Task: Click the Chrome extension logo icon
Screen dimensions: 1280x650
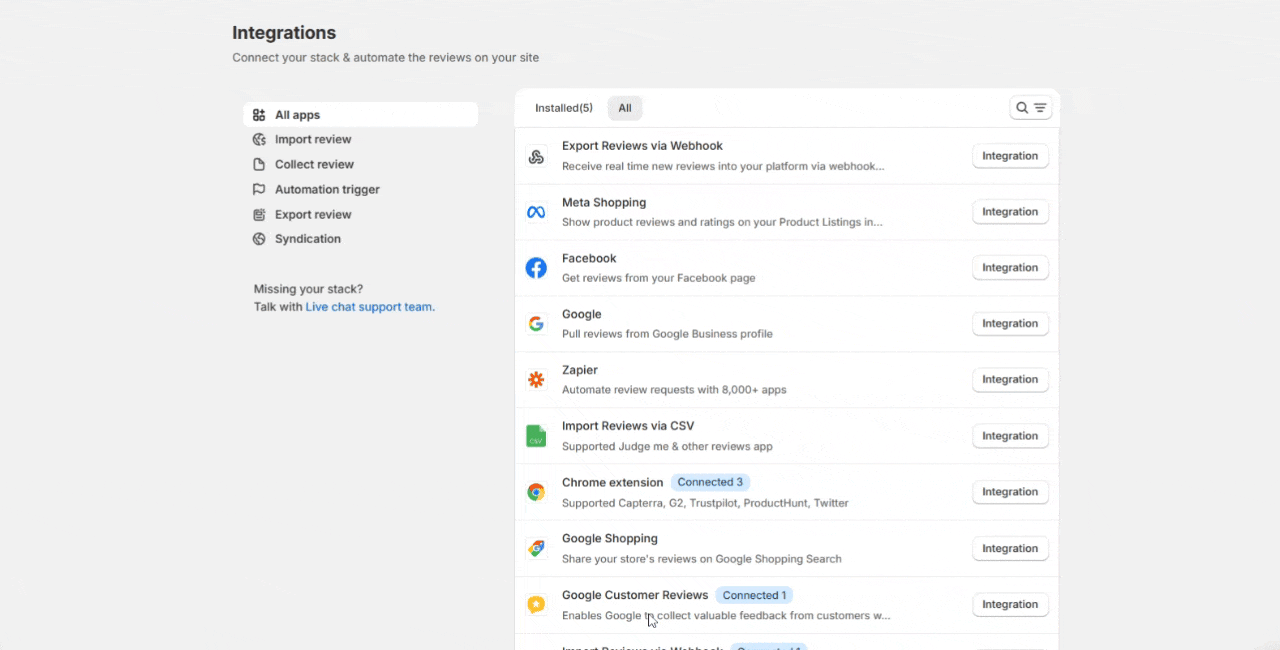Action: [x=536, y=492]
